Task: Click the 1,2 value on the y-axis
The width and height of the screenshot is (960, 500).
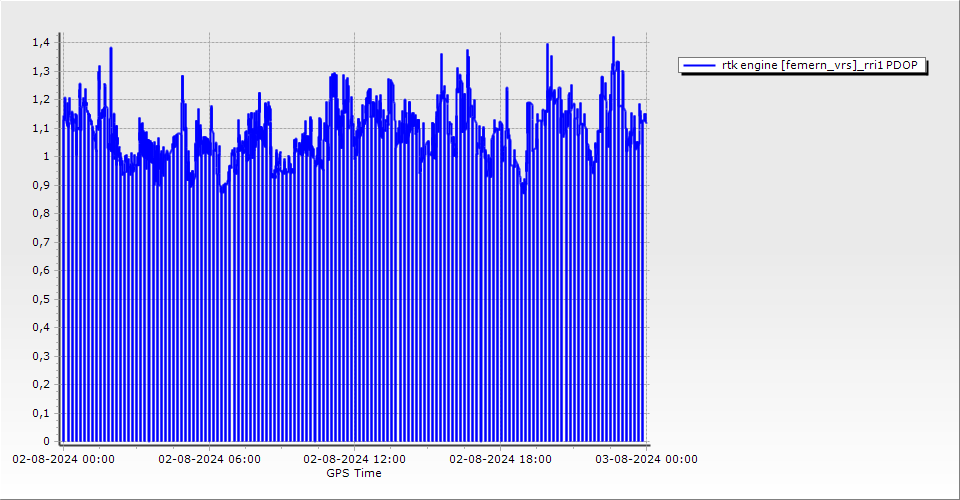Action: point(41,100)
